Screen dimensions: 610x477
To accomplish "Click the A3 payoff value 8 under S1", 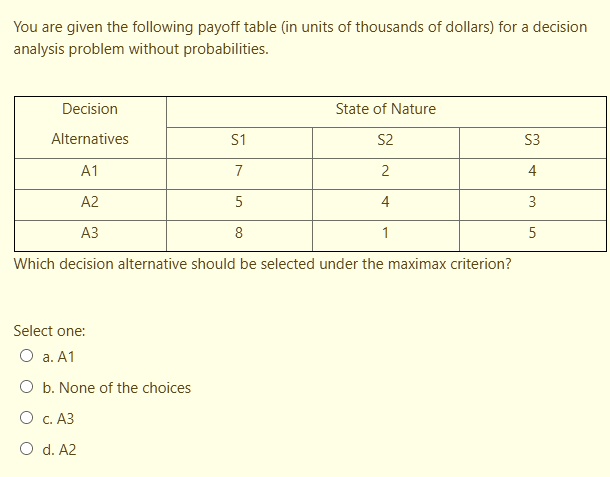I will point(238,233).
